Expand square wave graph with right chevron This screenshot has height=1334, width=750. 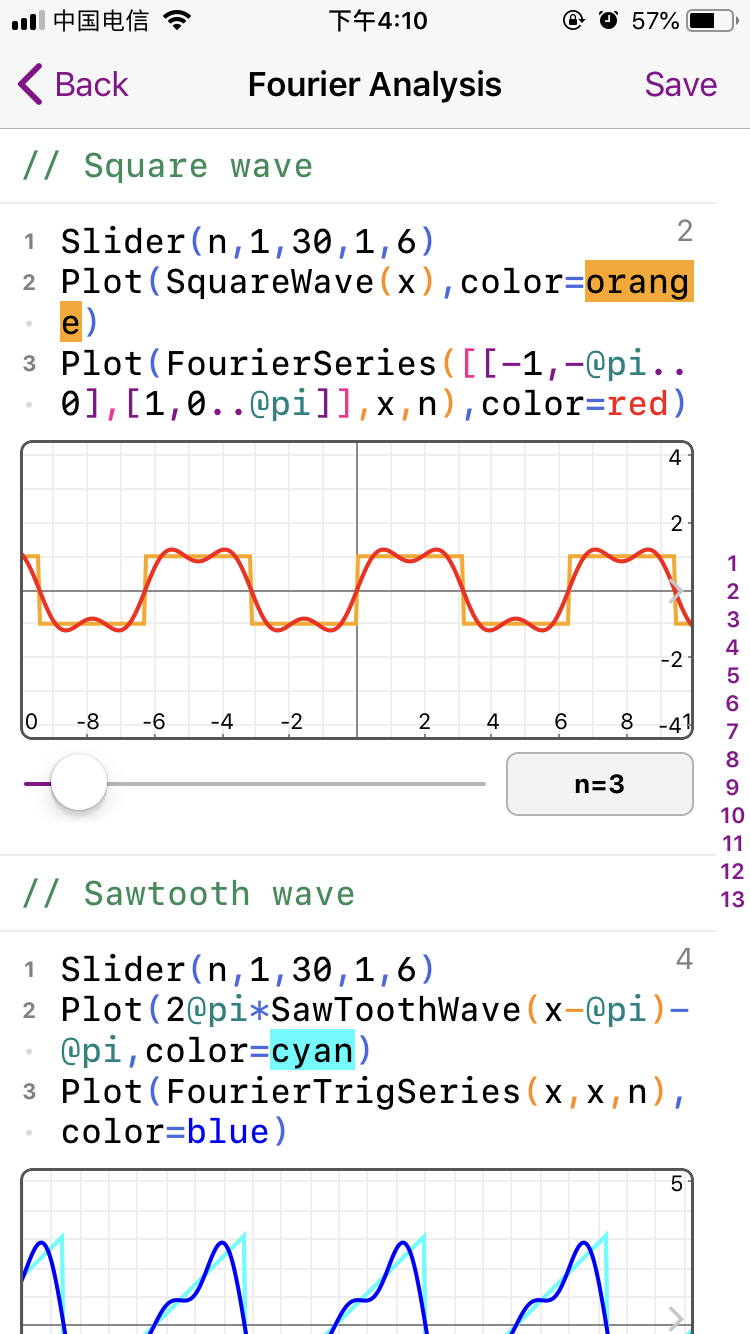coord(676,591)
